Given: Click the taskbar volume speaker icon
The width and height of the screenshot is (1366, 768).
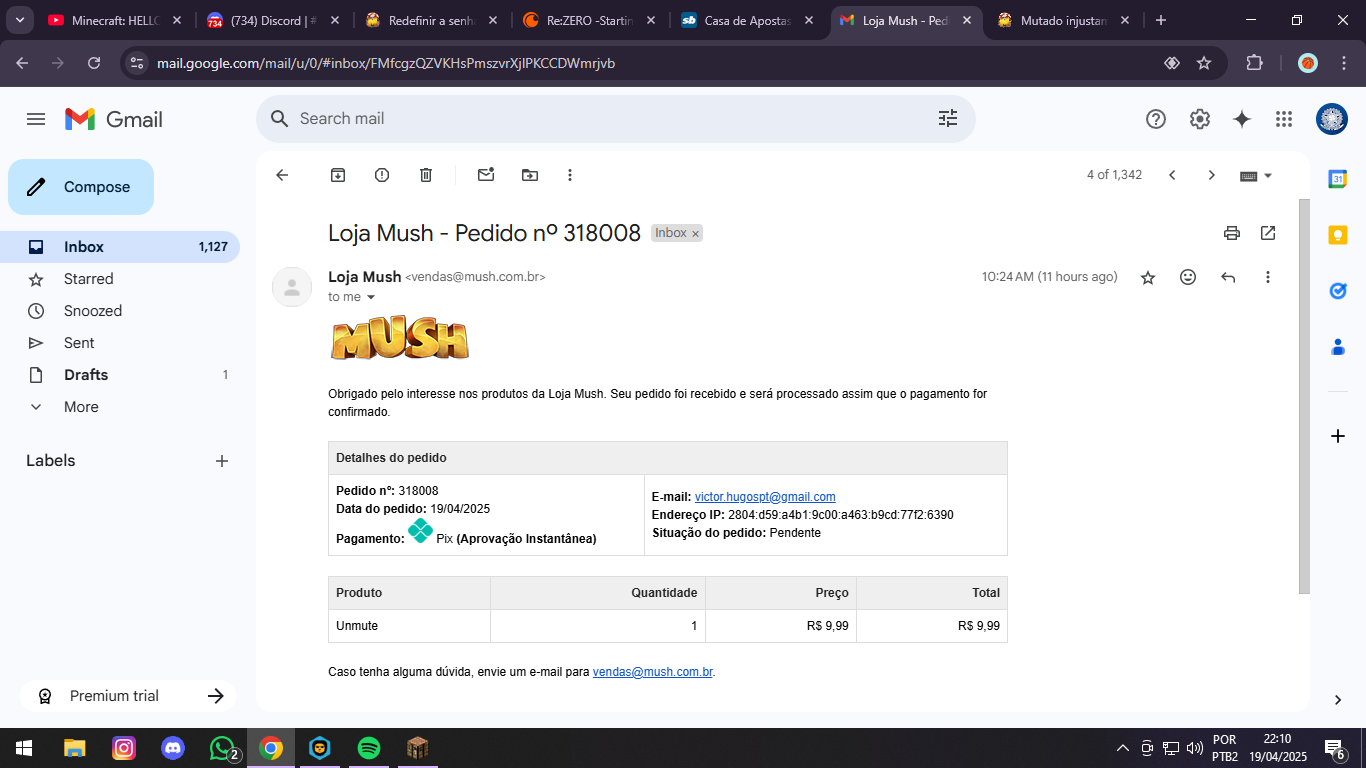Looking at the screenshot, I should tap(1194, 748).
